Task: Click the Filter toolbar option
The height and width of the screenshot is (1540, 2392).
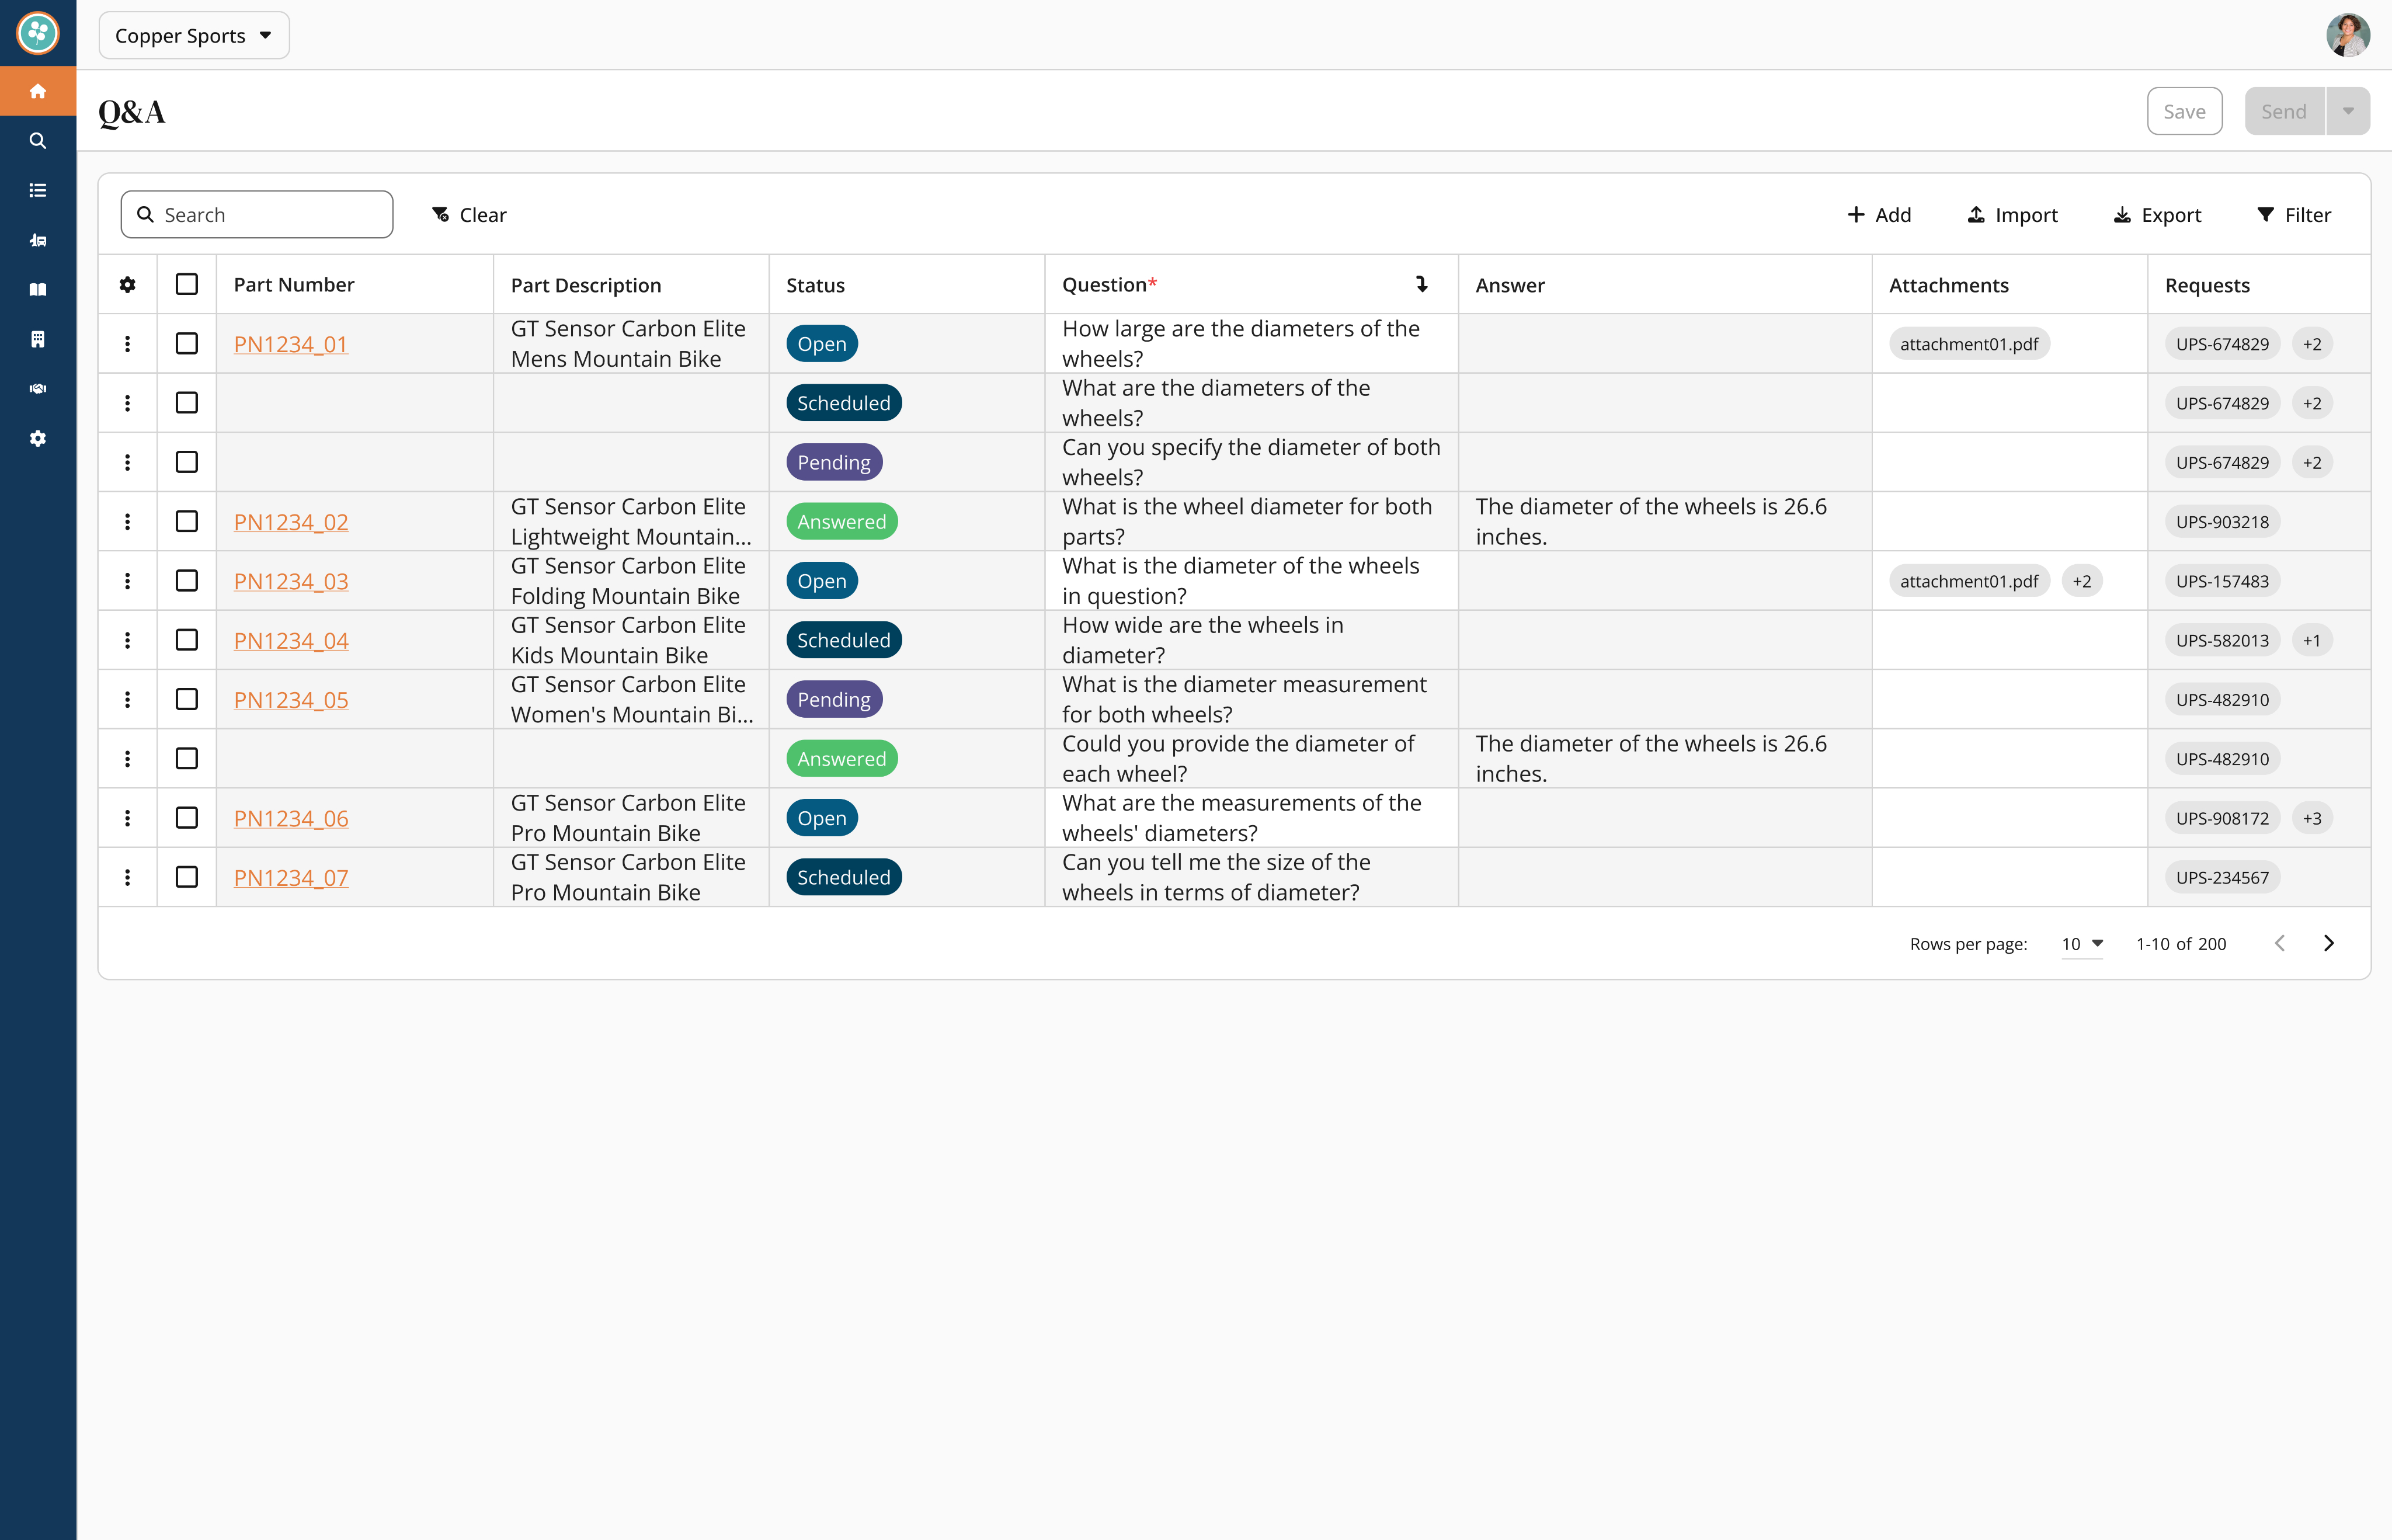Action: click(2294, 215)
